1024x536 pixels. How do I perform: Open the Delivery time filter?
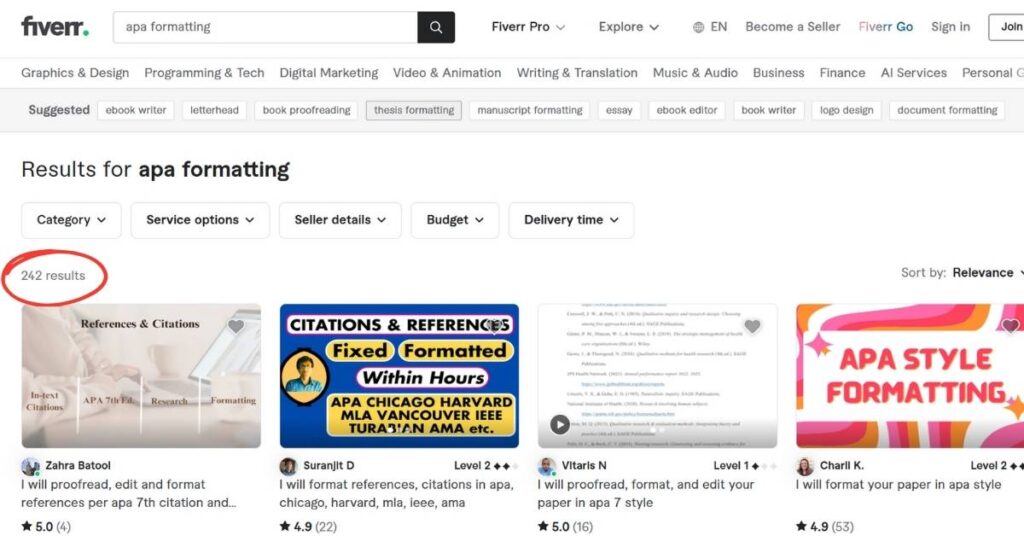click(571, 220)
